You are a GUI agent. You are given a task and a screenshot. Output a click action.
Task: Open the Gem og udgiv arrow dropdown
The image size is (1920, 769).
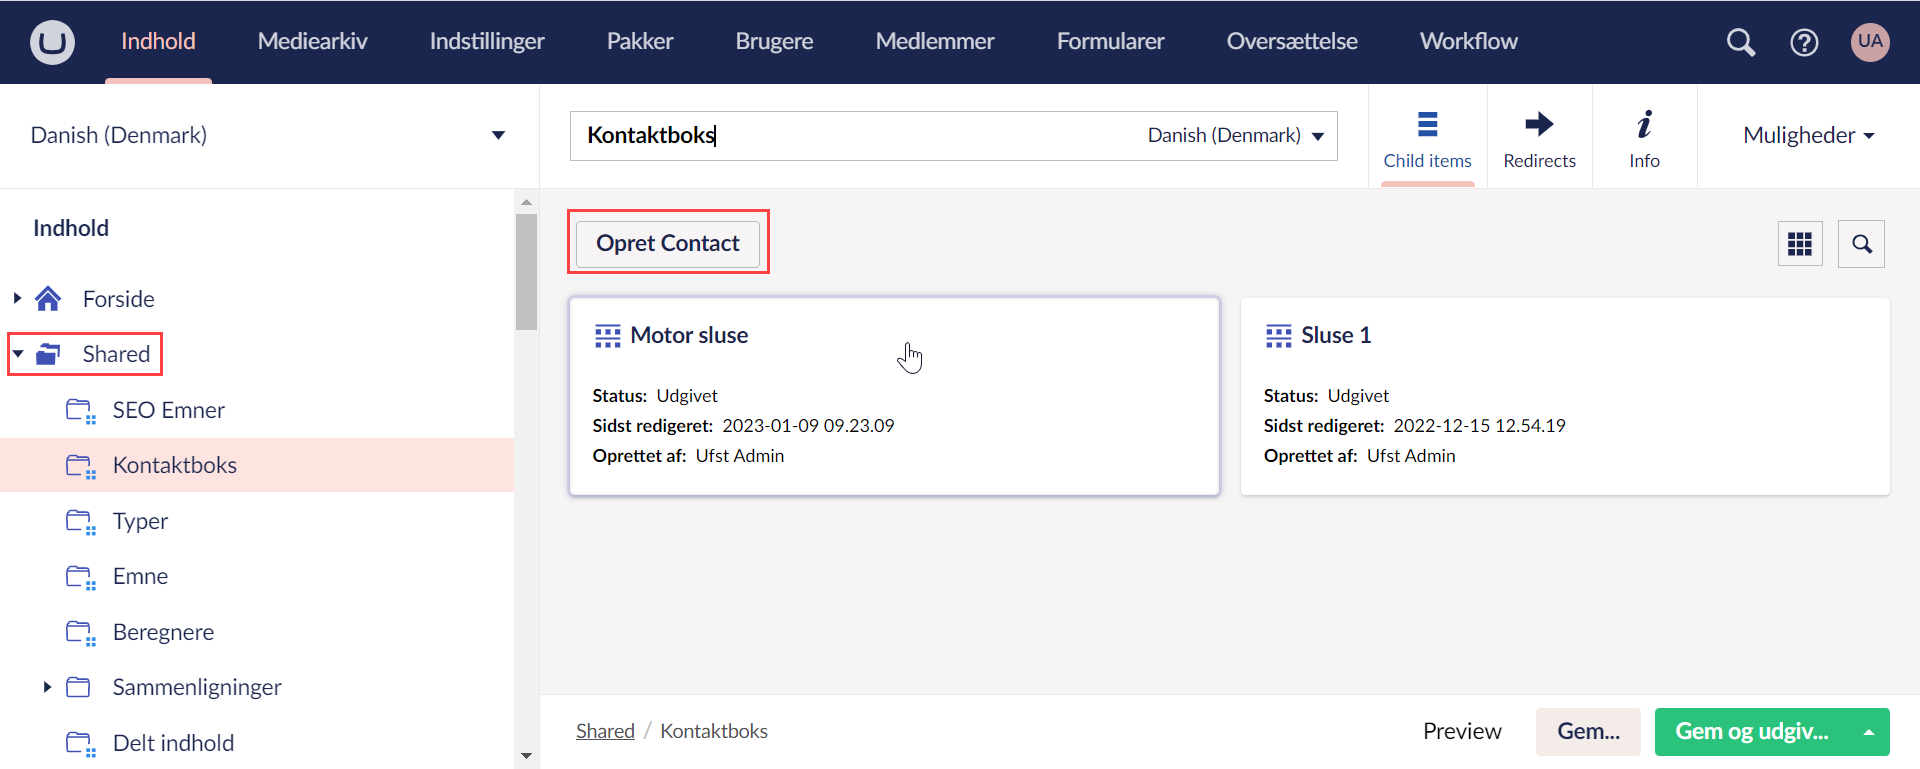tap(1868, 732)
